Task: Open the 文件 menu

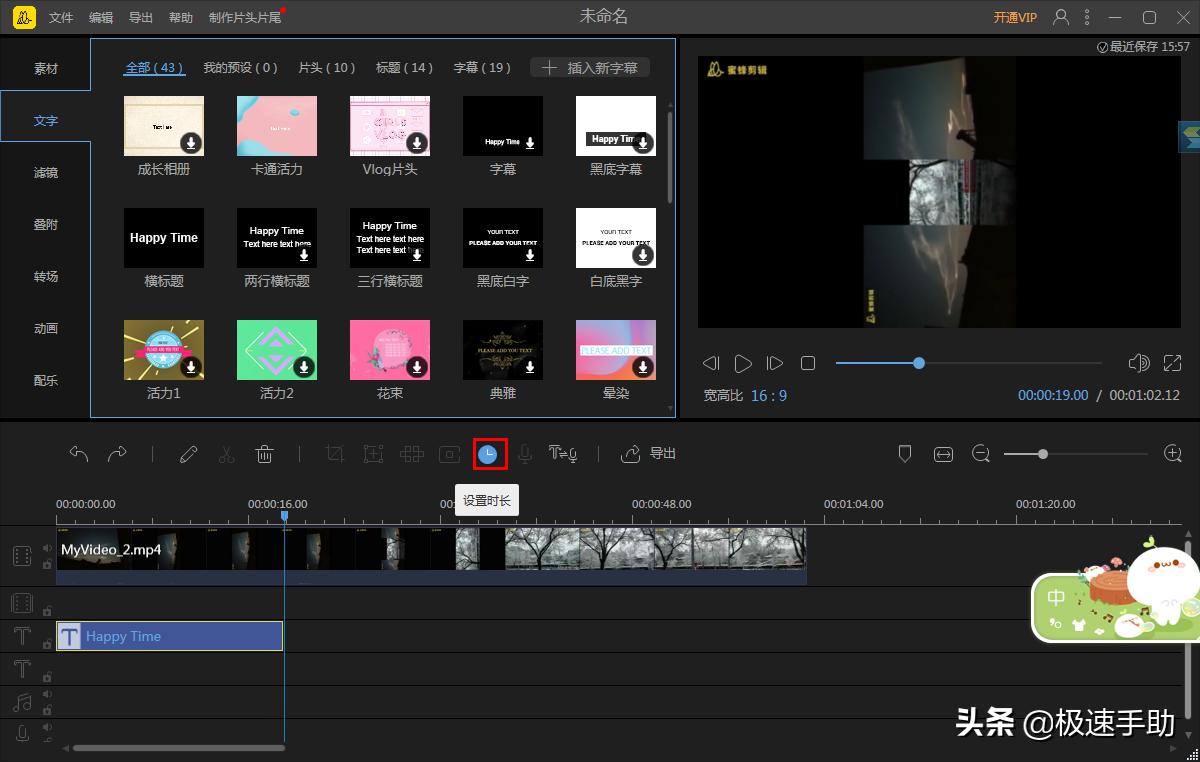Action: click(61, 18)
